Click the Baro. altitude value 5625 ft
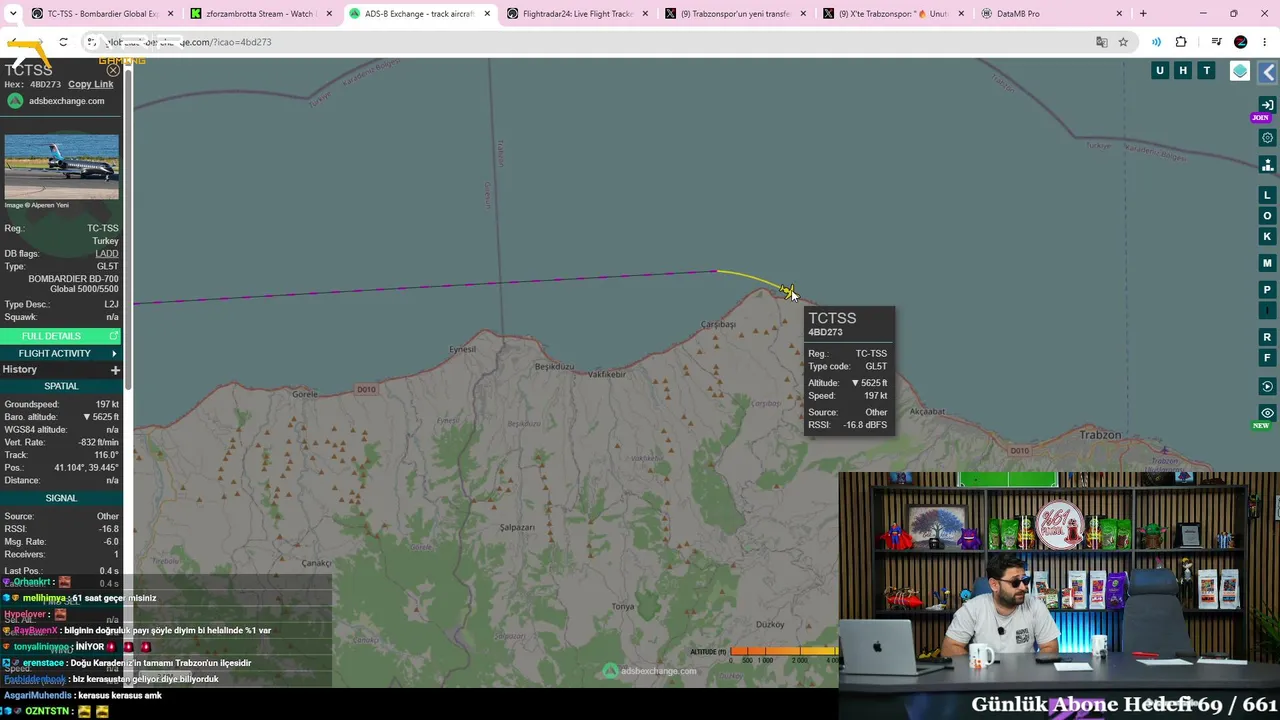Viewport: 1280px width, 720px height. 100,417
